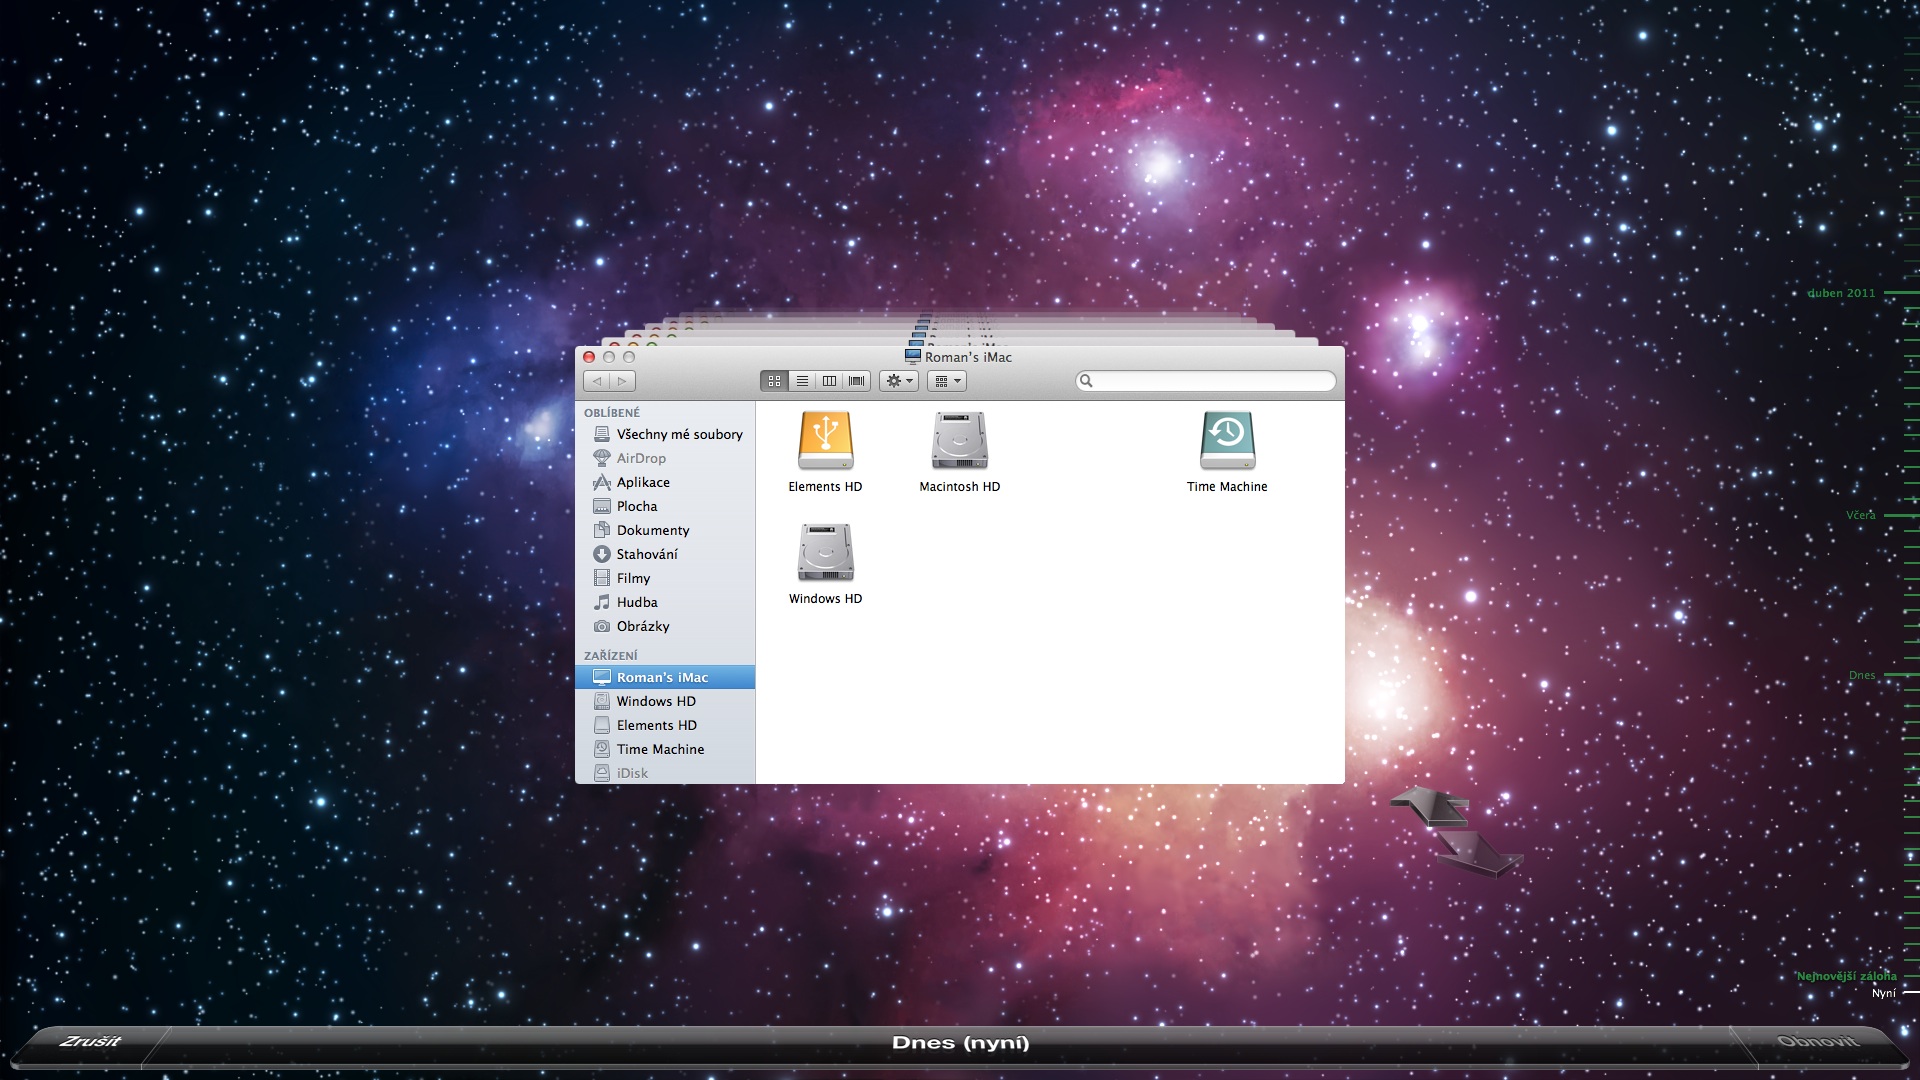The image size is (1920, 1080).
Task: Switch to list view mode
Action: click(802, 381)
